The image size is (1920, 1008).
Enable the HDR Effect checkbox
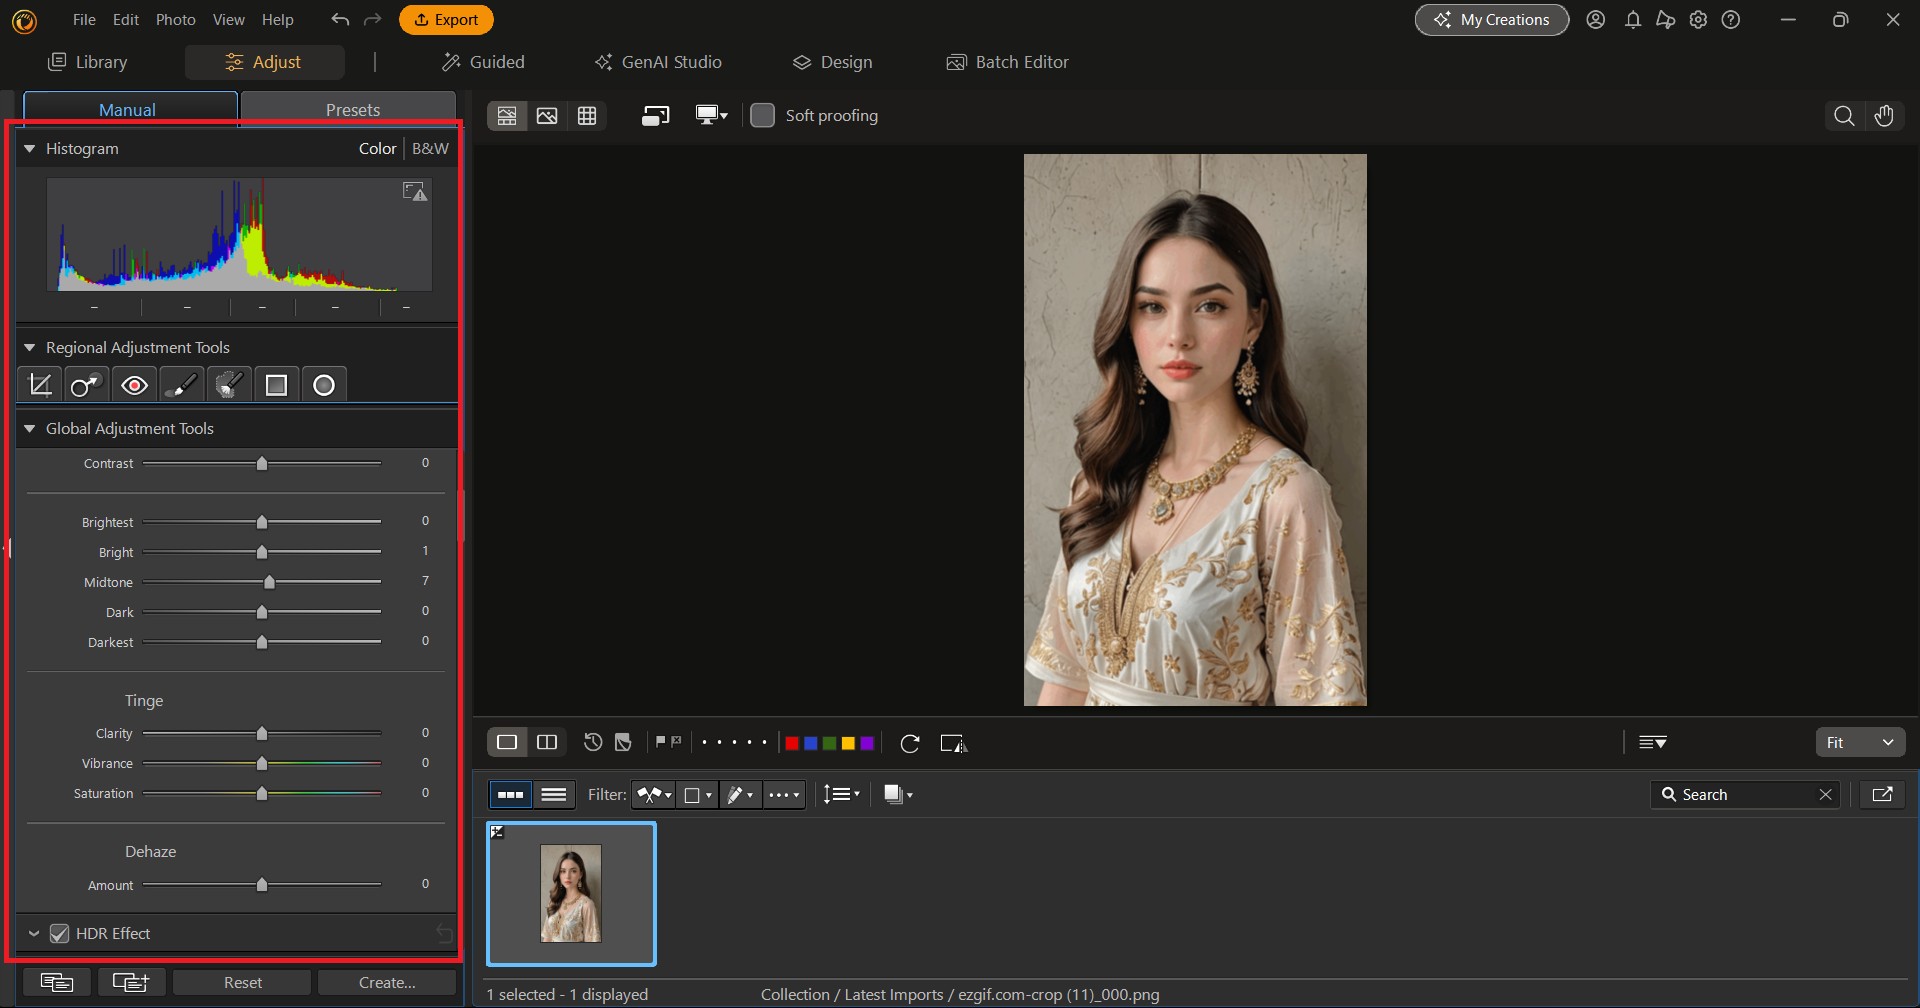point(61,933)
